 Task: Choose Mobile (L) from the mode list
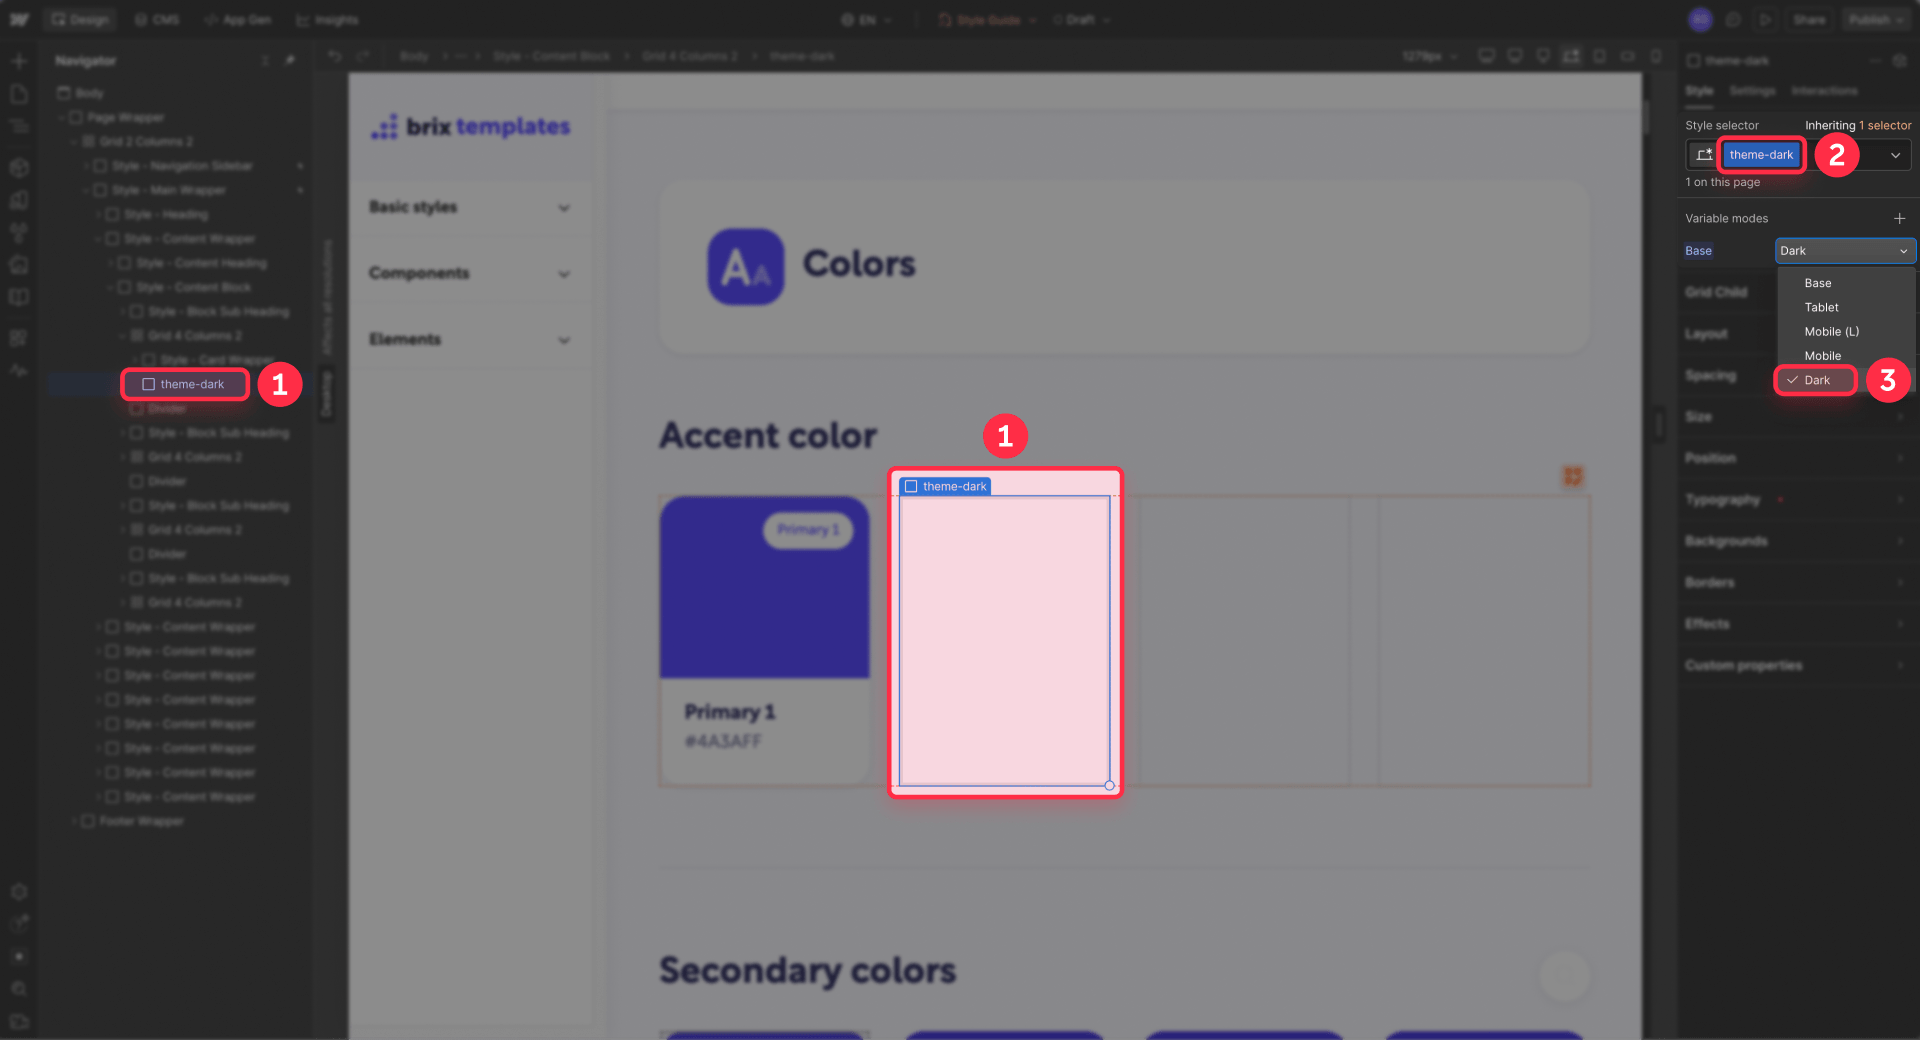click(x=1846, y=331)
